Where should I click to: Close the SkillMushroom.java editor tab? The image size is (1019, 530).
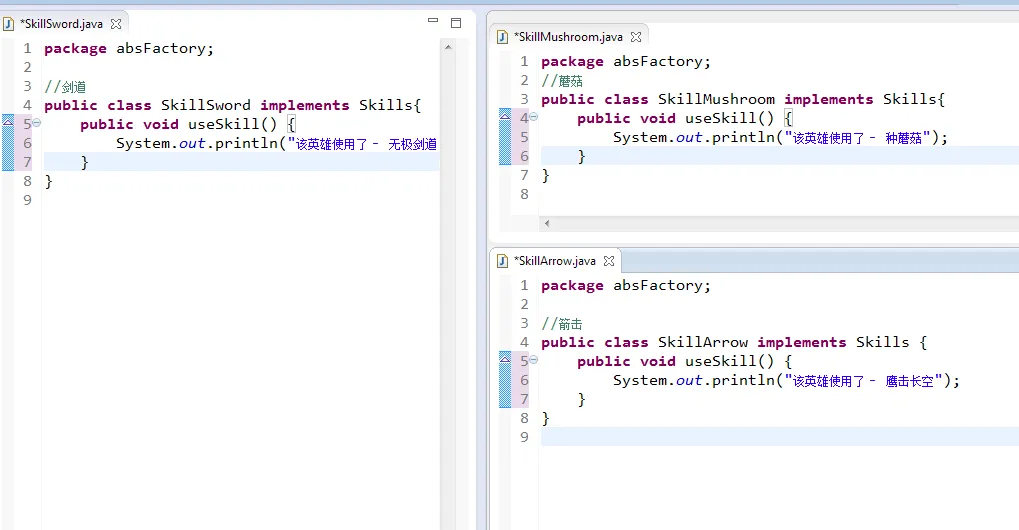tap(637, 37)
